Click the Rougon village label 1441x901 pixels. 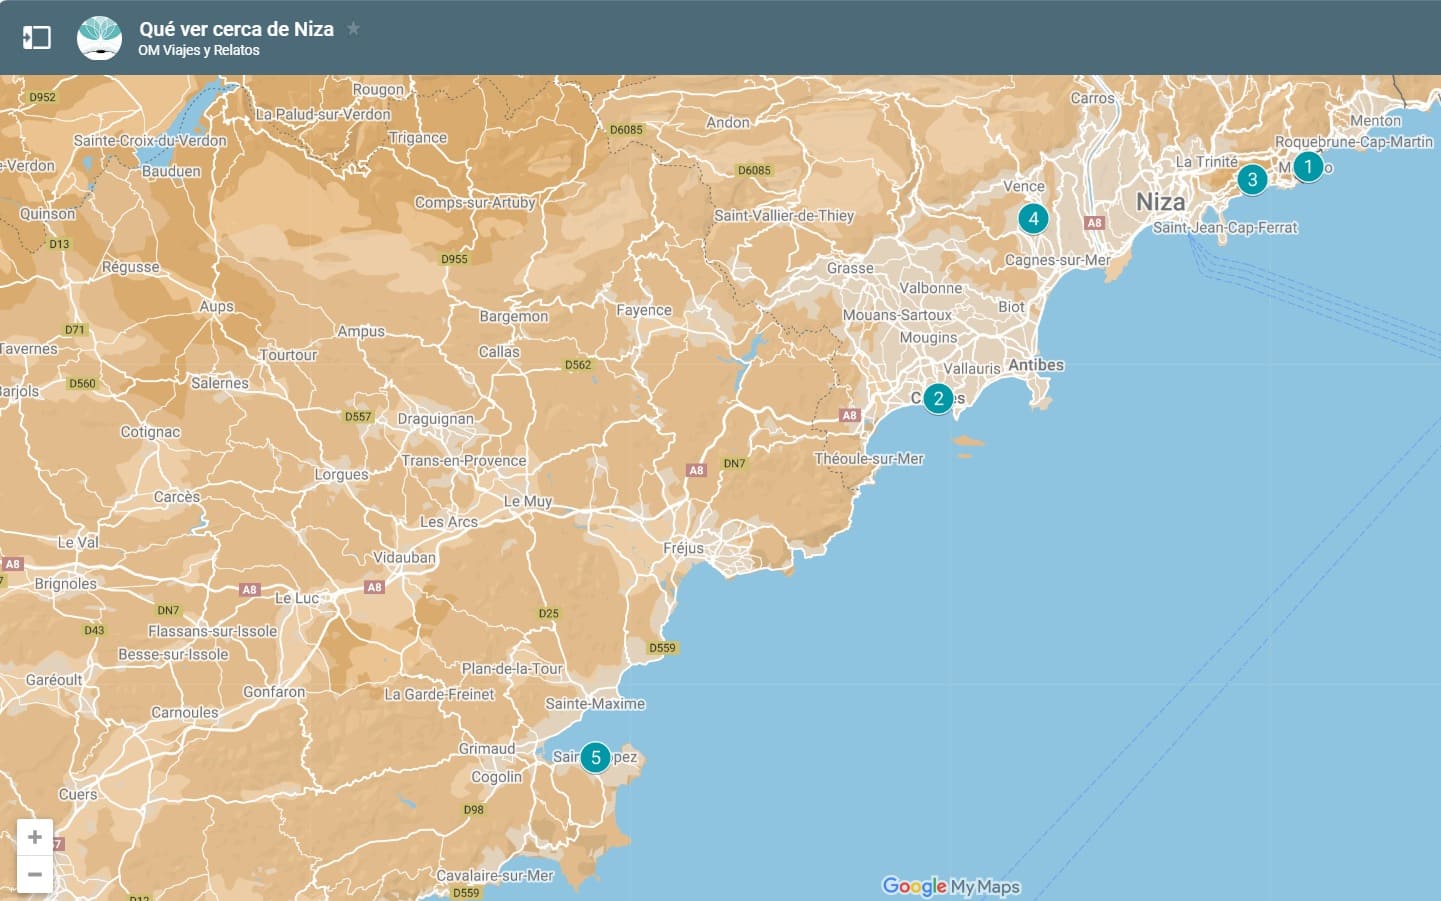pos(378,90)
